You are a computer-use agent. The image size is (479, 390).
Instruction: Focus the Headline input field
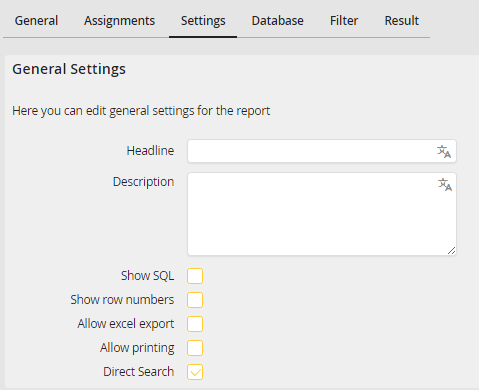tap(322, 151)
